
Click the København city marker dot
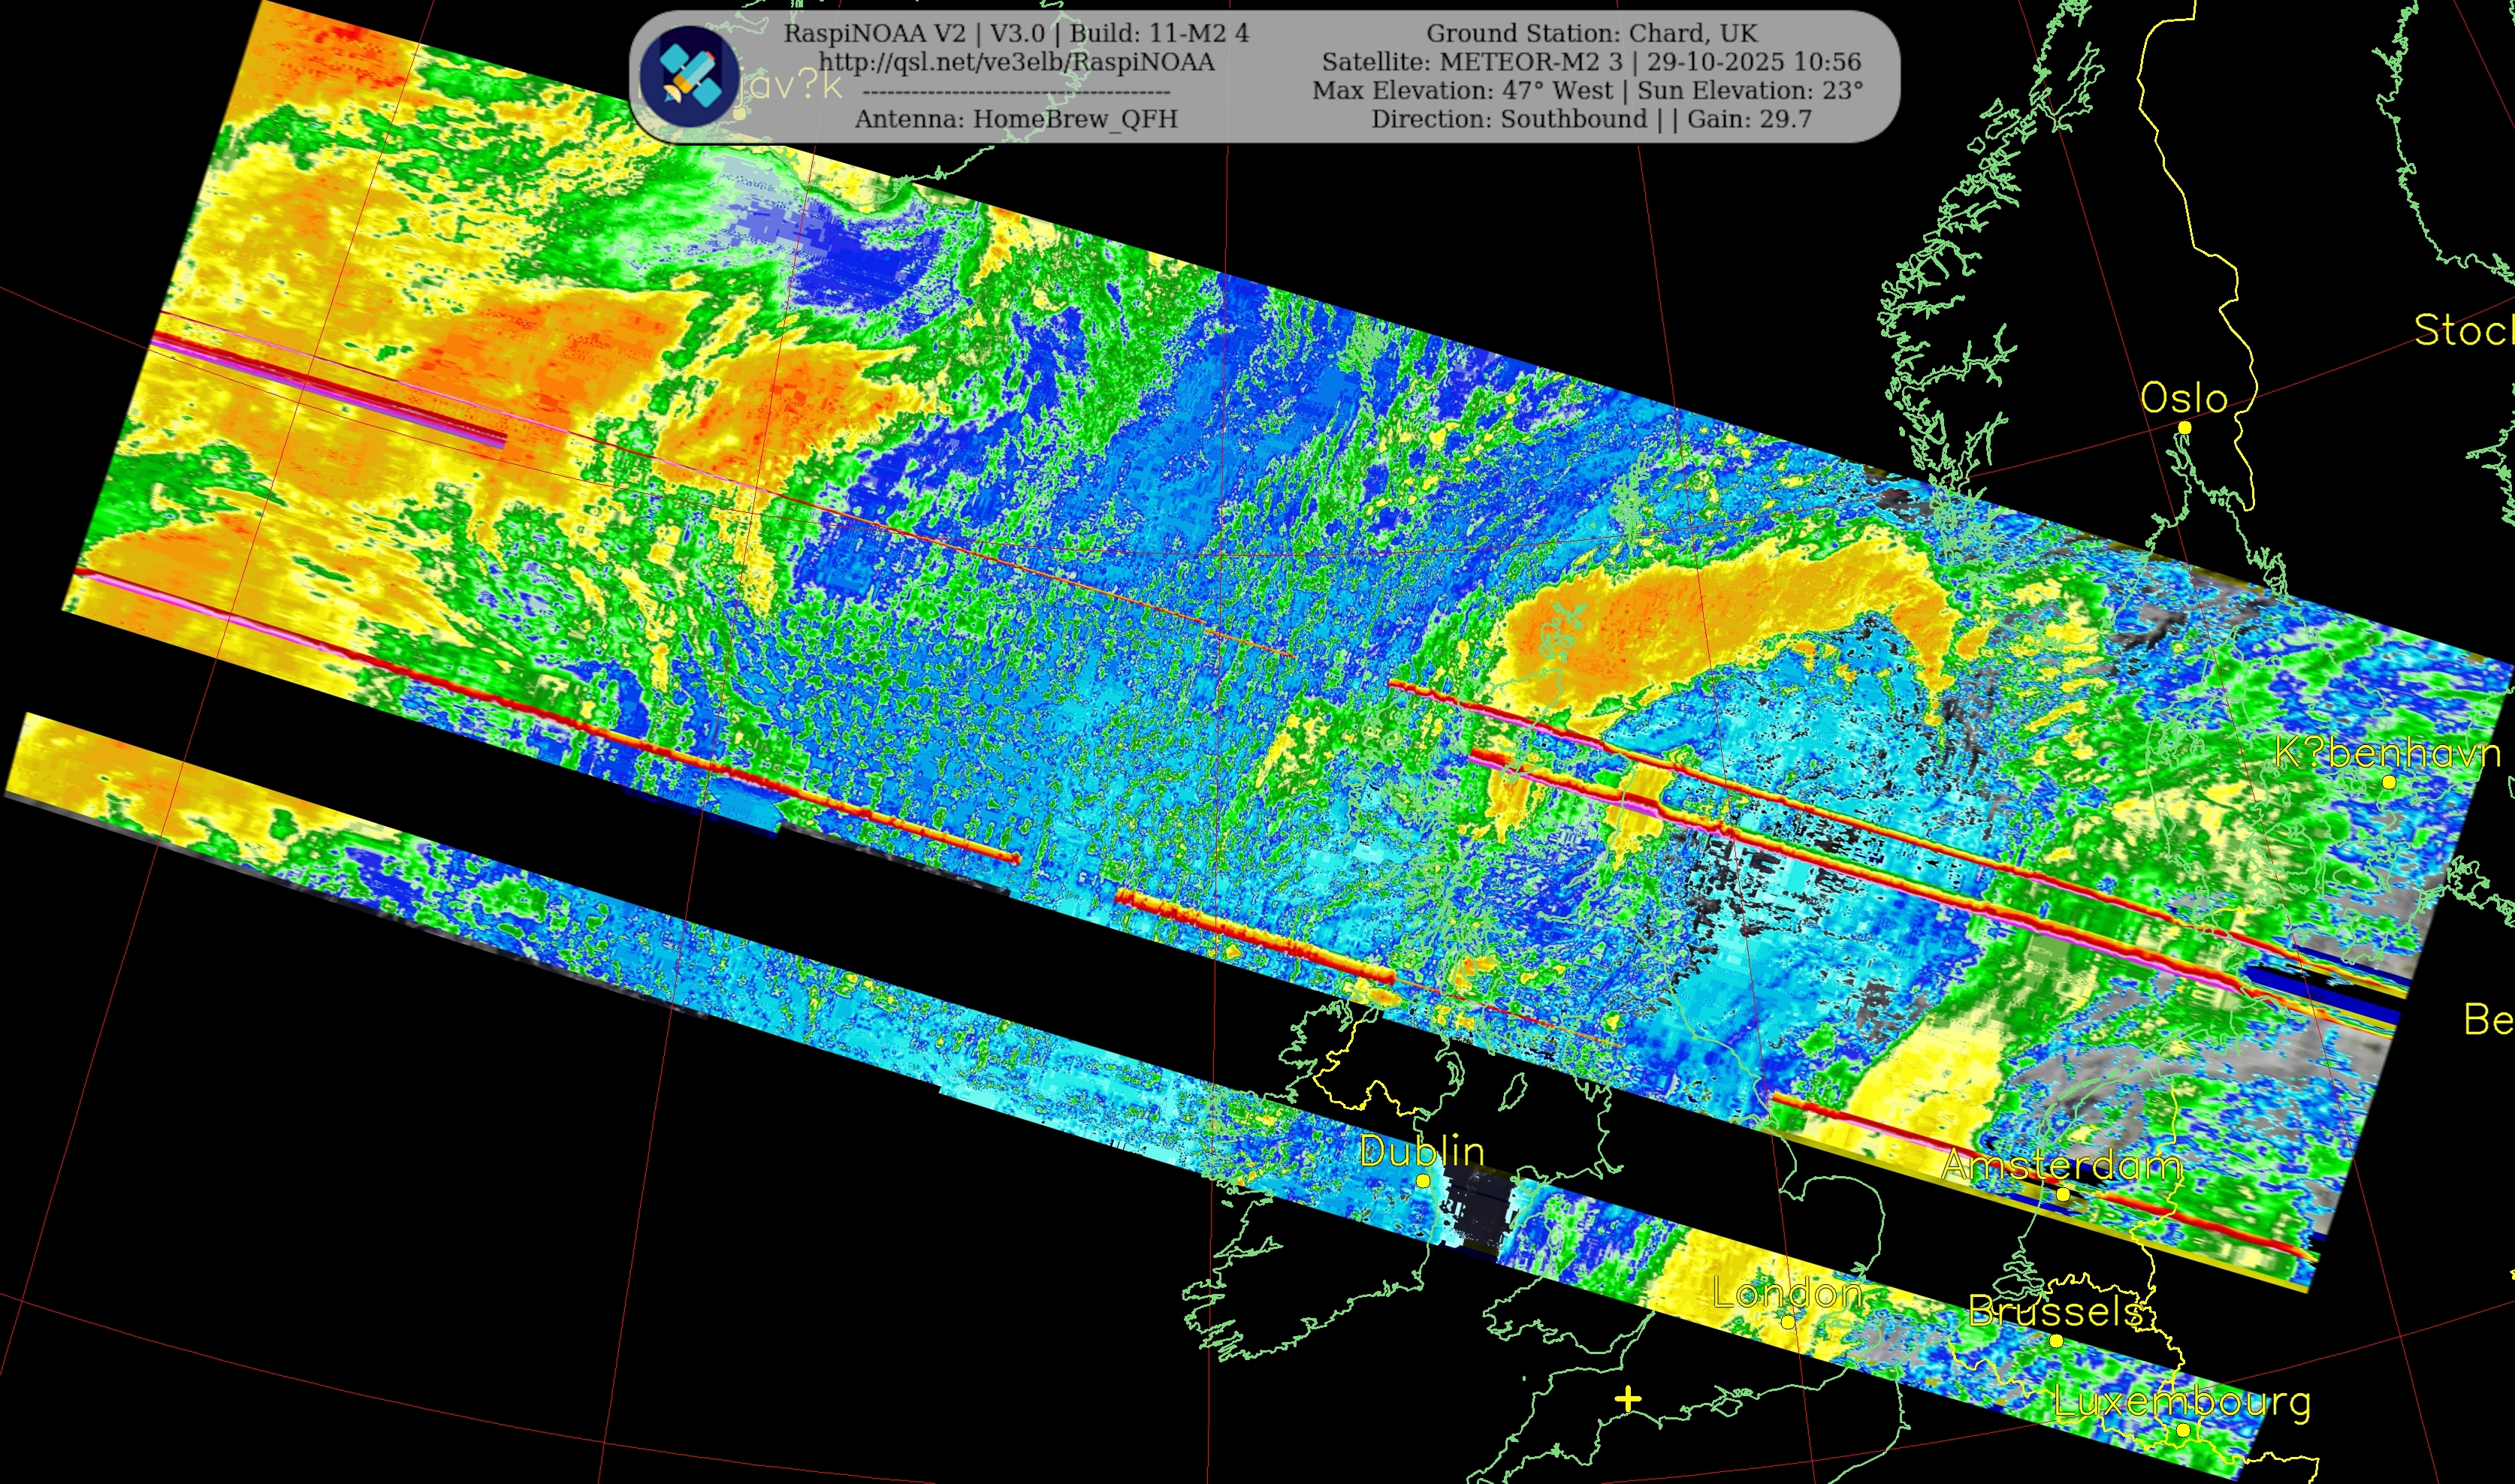click(2389, 782)
